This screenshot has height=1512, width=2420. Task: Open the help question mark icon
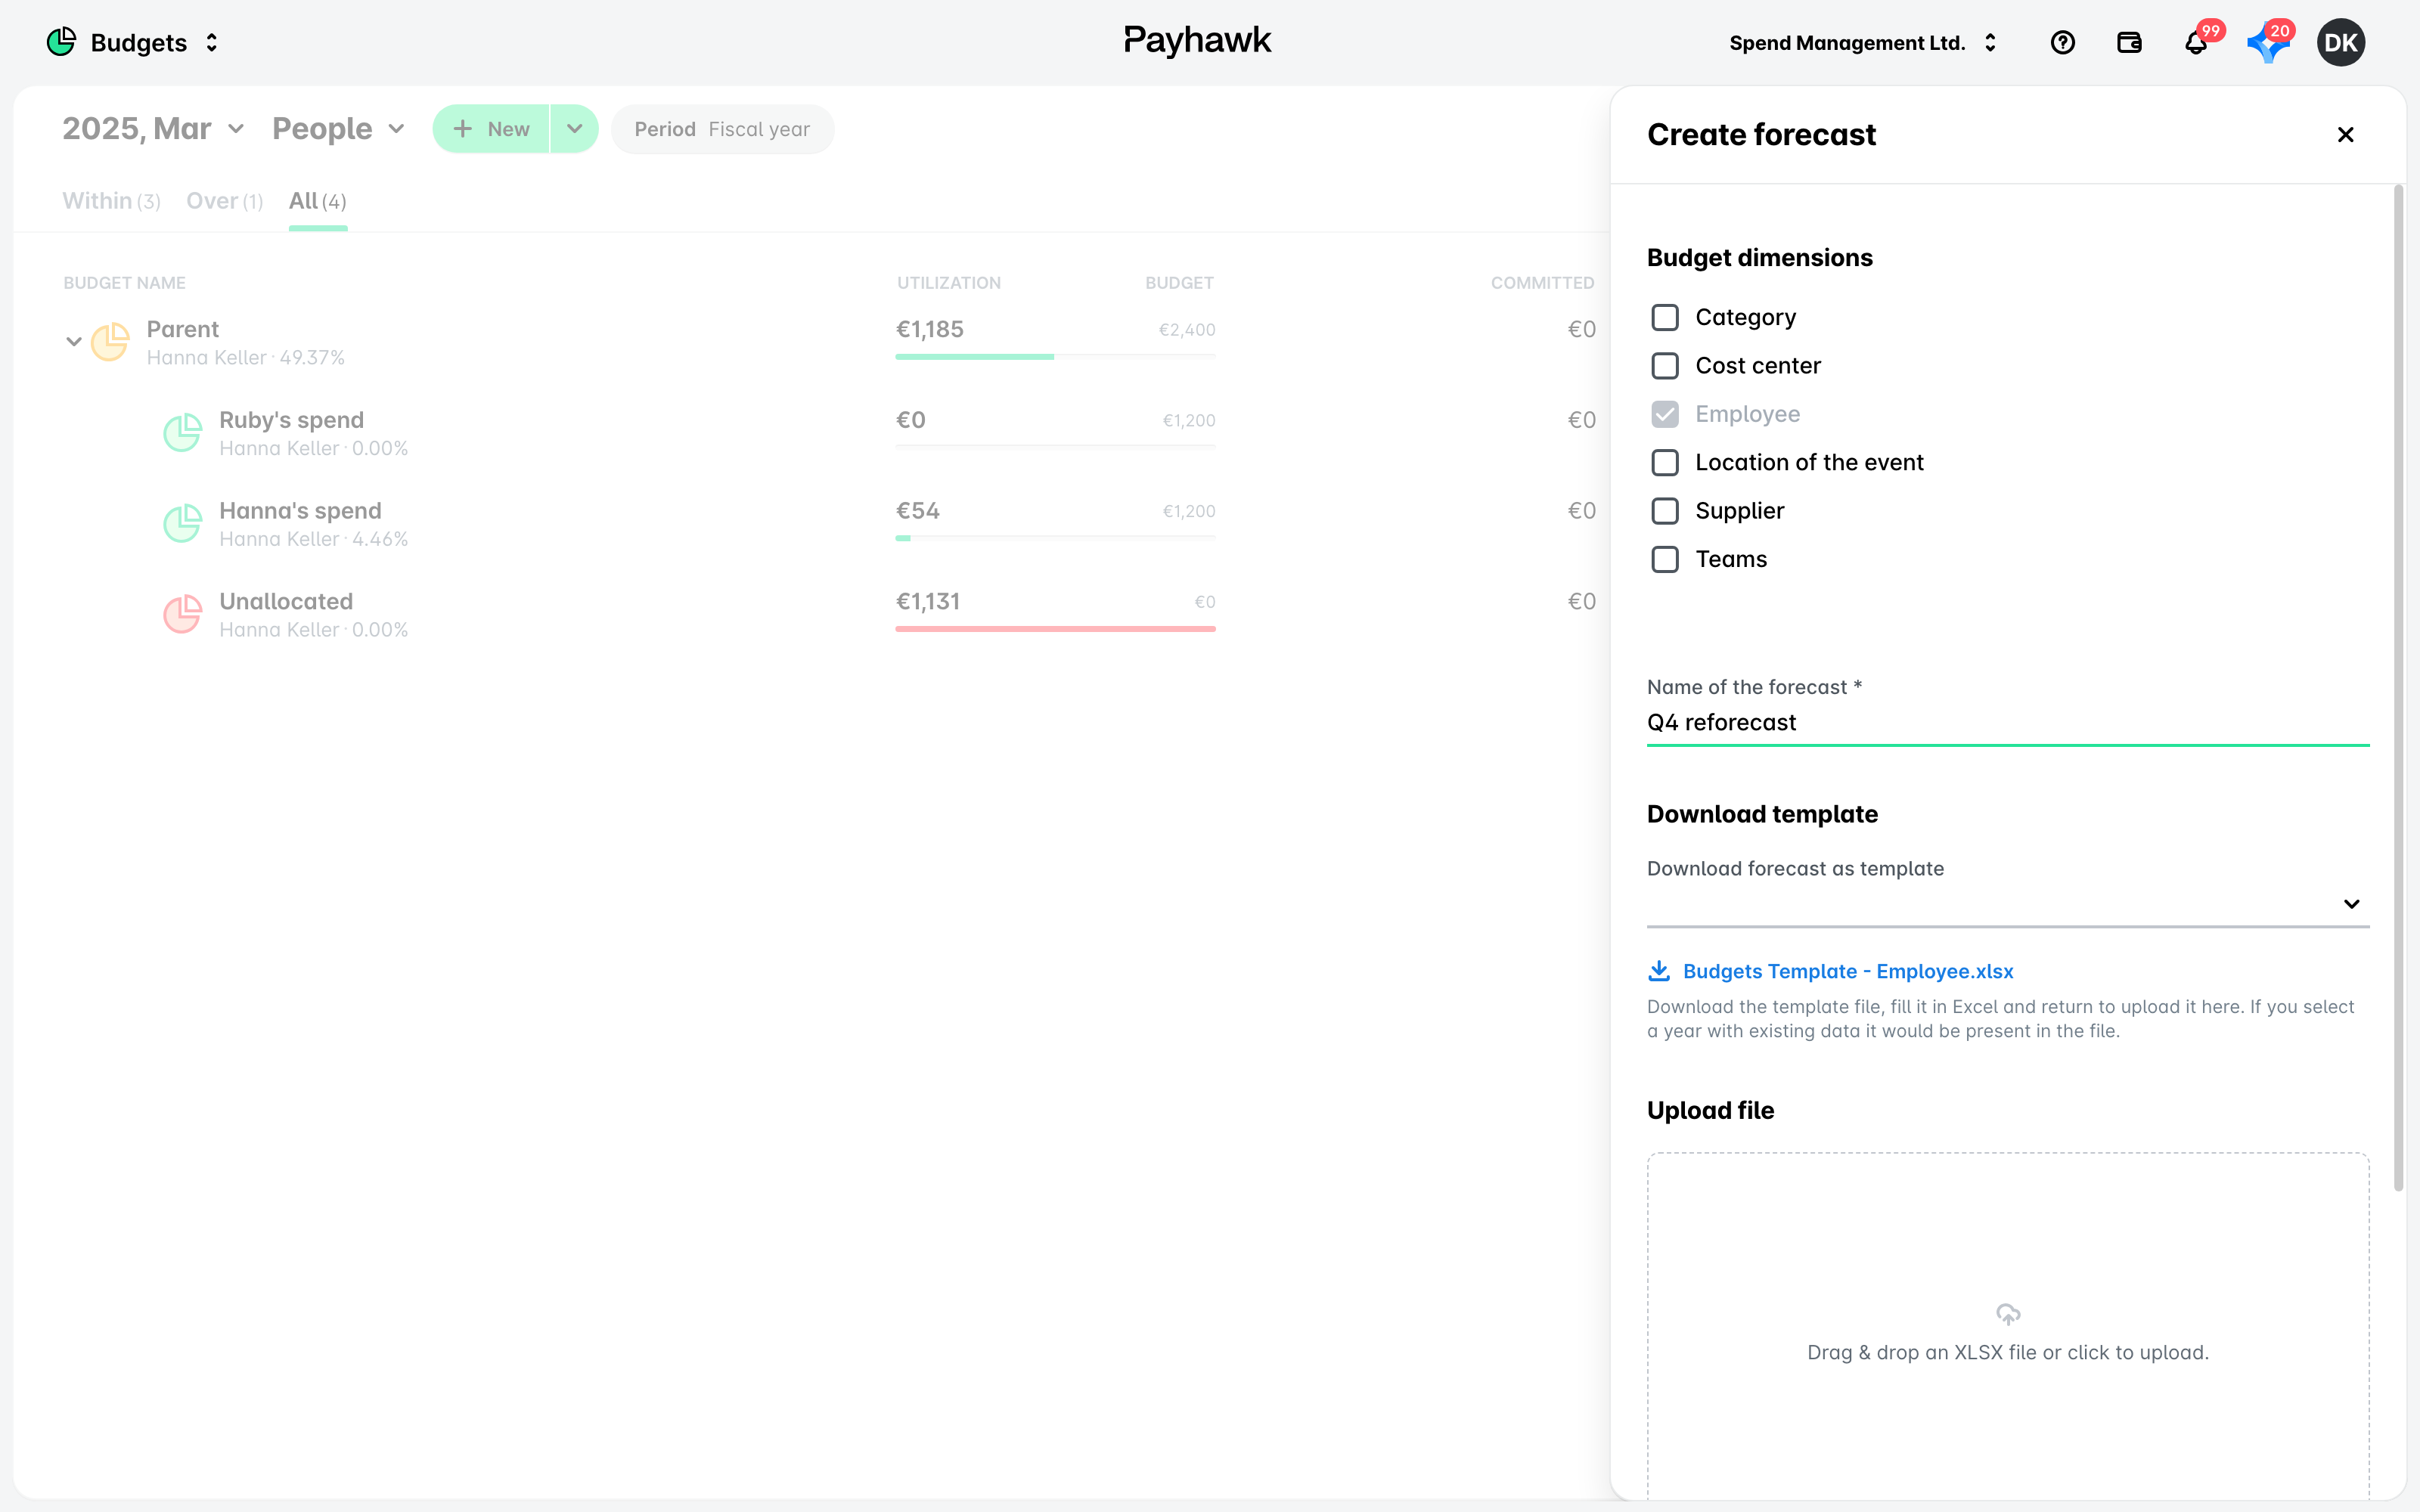click(2062, 42)
